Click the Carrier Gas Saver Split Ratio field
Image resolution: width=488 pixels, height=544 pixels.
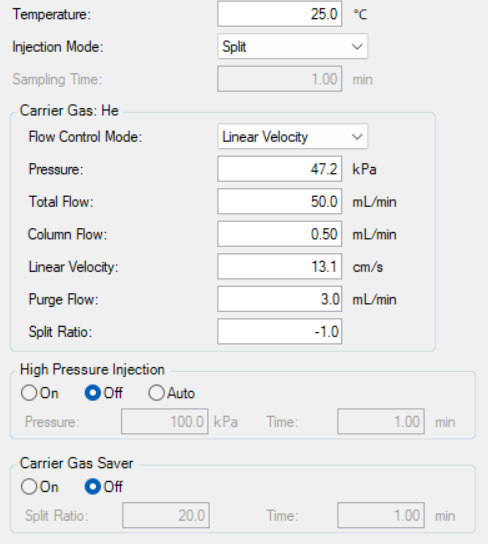(x=166, y=515)
